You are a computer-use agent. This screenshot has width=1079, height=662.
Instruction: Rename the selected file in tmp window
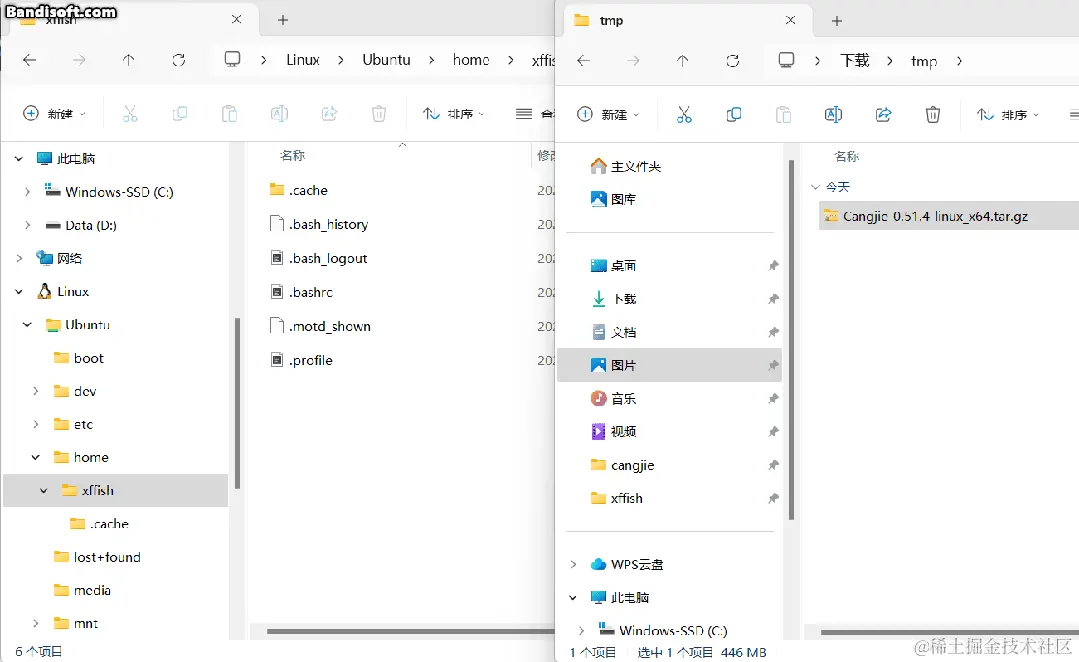833,114
